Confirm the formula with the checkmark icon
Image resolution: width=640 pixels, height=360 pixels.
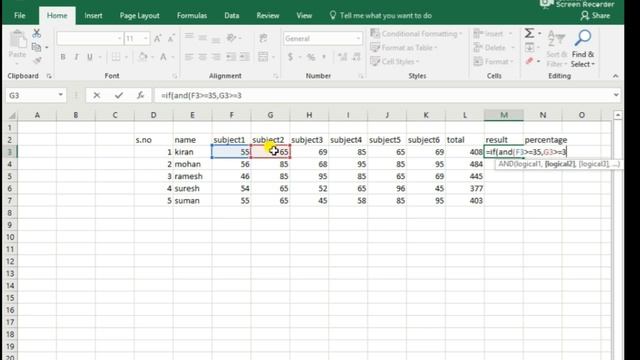(119, 95)
